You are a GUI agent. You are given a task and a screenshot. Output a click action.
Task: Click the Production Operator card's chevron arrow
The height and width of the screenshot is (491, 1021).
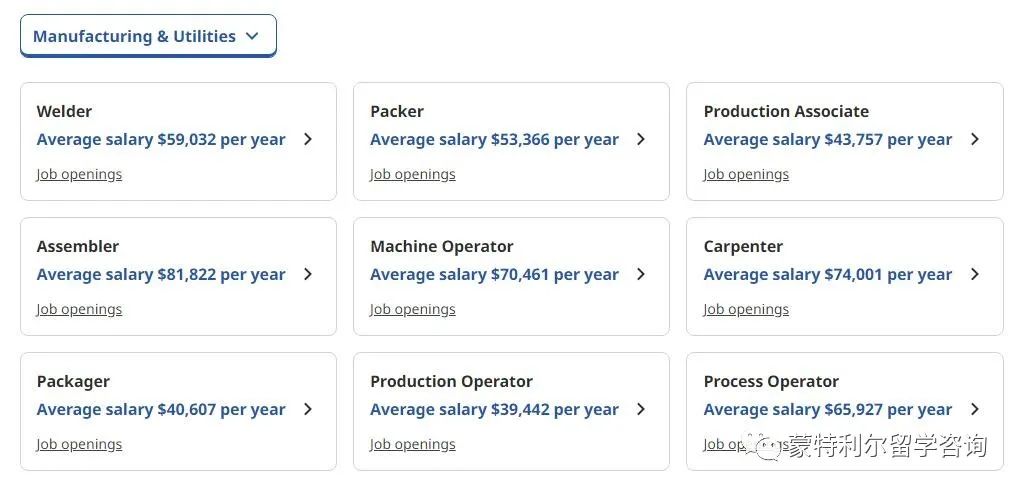(x=641, y=409)
